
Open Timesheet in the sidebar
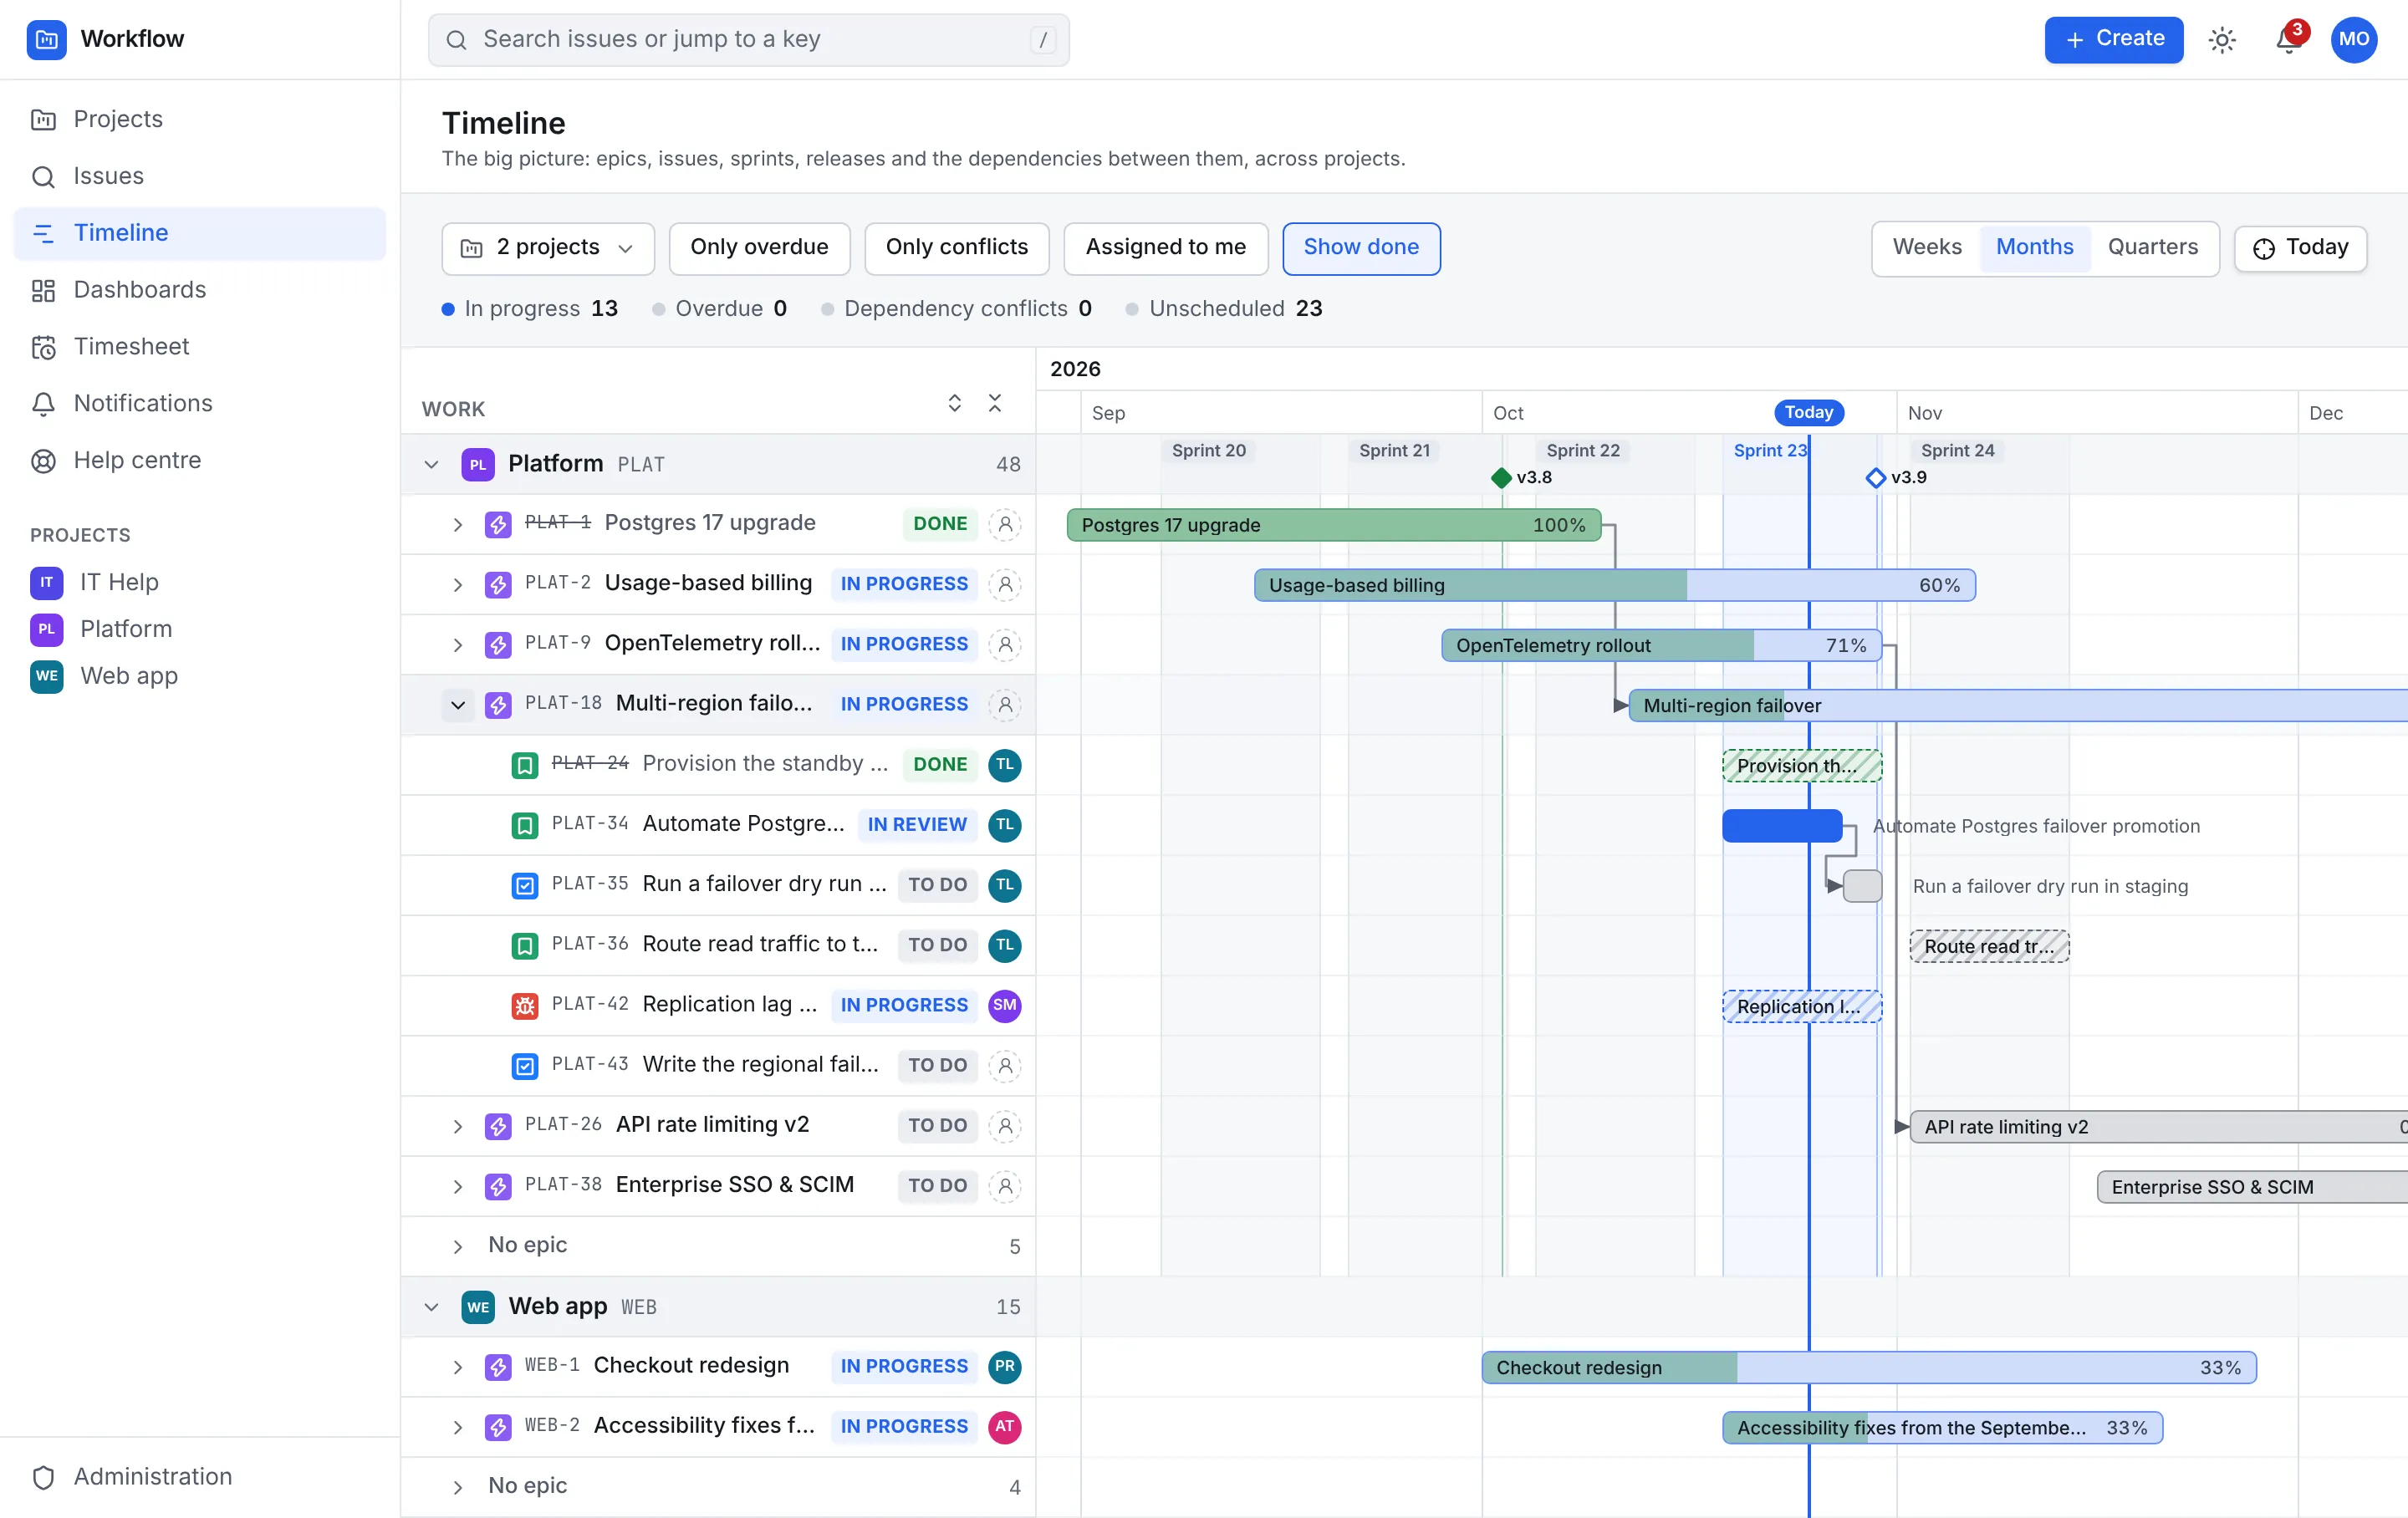tap(200, 347)
